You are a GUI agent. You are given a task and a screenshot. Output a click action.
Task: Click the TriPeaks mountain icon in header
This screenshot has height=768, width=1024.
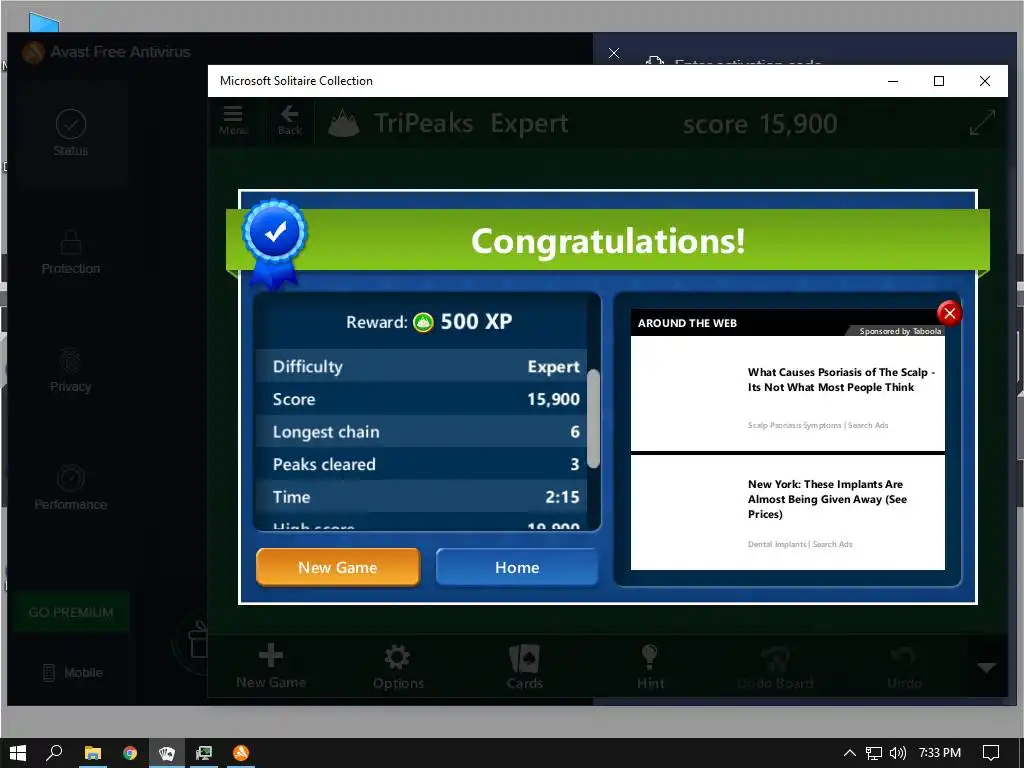click(344, 123)
